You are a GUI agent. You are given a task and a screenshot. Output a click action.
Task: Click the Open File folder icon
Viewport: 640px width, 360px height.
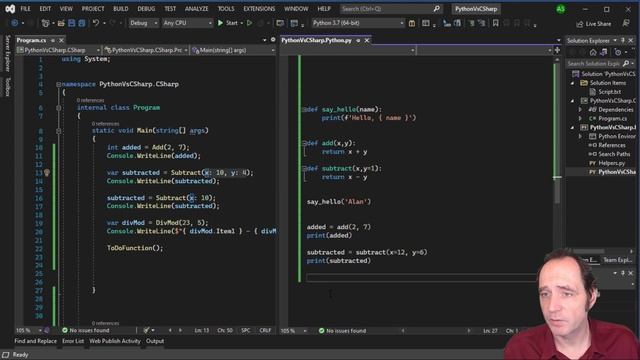(x=61, y=23)
